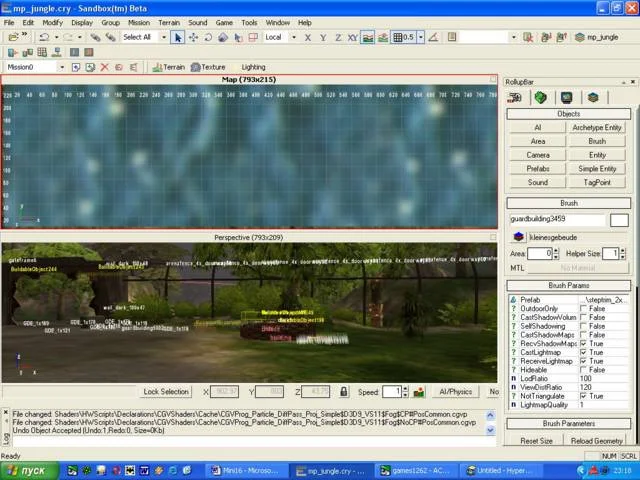This screenshot has height=480, width=640.
Task: Click the Speed value stepper
Action: tap(405, 392)
